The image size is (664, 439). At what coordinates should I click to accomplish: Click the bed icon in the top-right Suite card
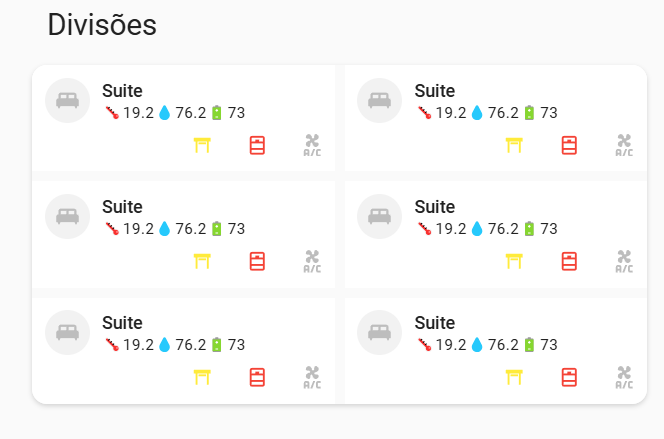point(379,100)
